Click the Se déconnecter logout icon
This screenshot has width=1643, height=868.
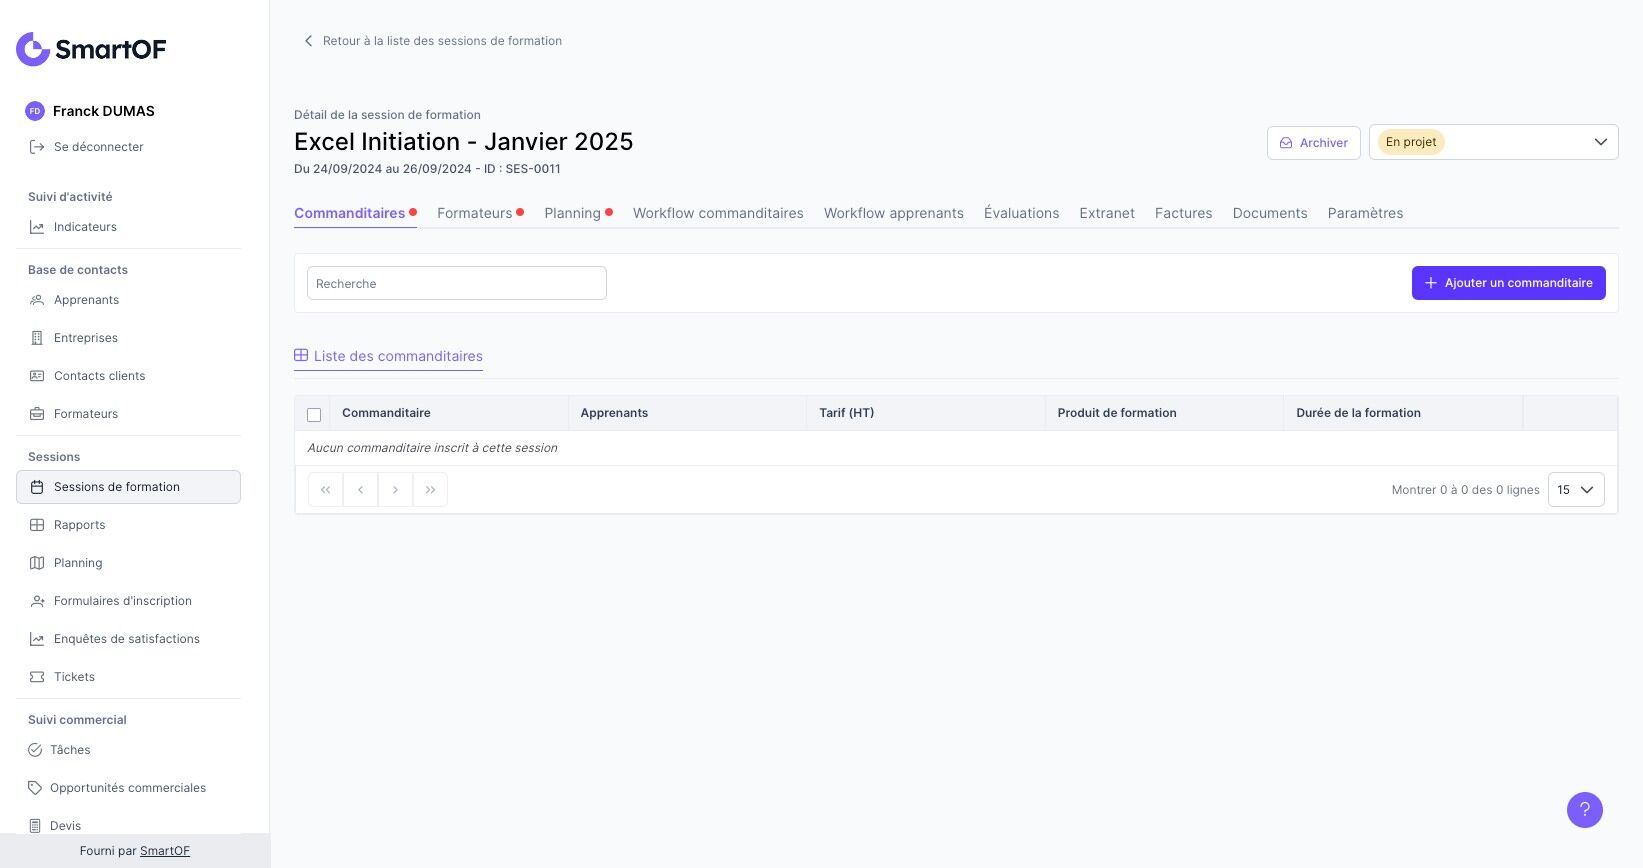click(37, 147)
